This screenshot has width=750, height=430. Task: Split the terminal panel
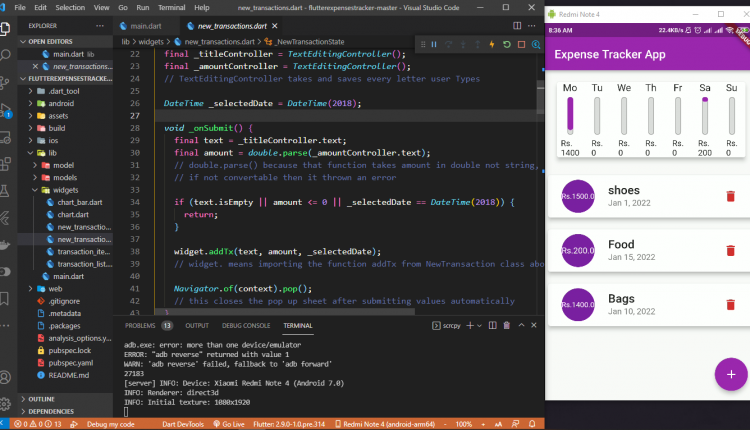coord(493,325)
